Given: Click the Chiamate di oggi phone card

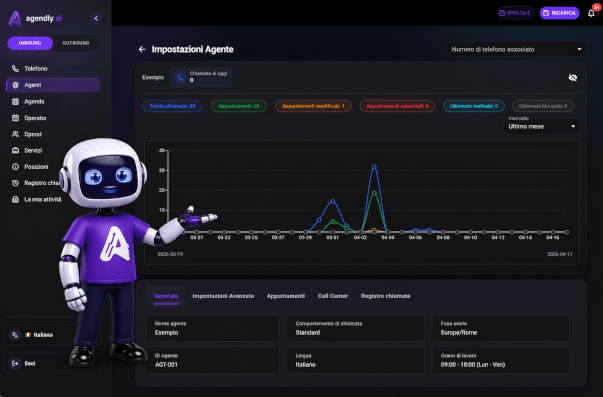Looking at the screenshot, I should [x=201, y=77].
